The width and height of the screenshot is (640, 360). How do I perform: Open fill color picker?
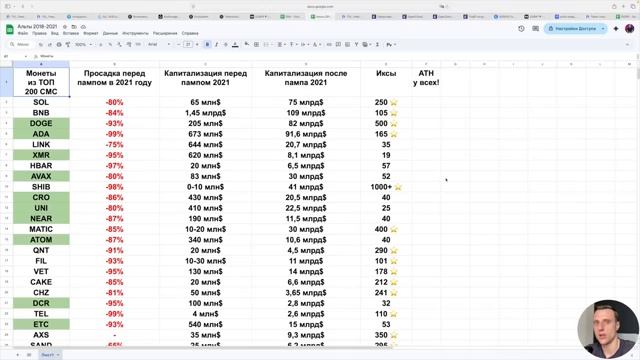(x=247, y=44)
